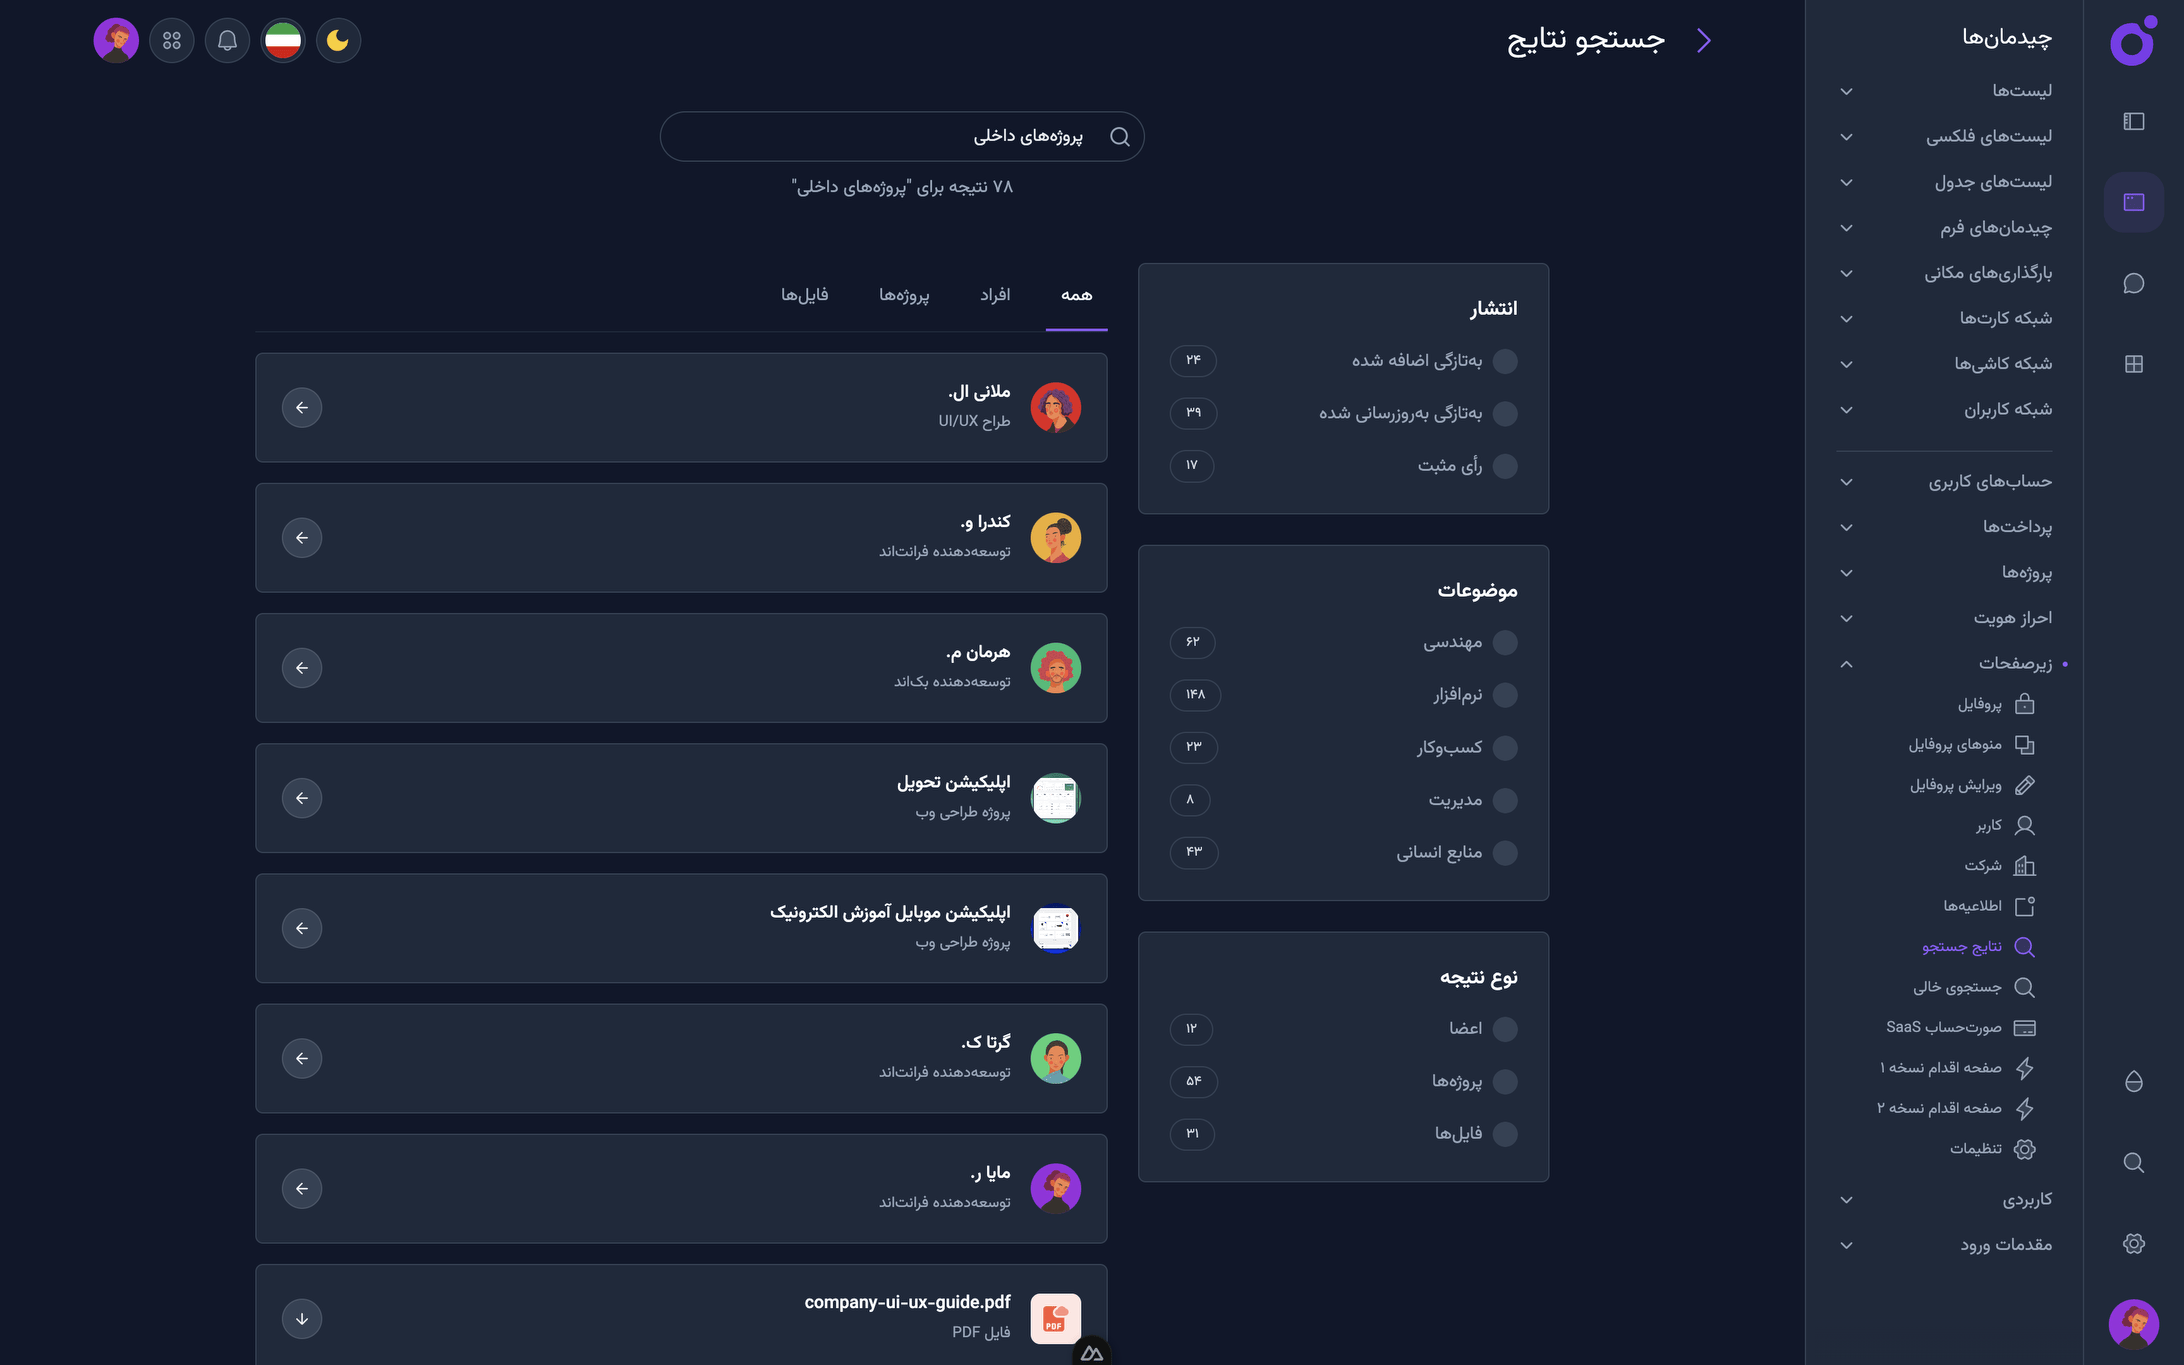Screen dimensions: 2184x1365
Task: Toggle the فایل‌ها result type checkbox
Action: click(1504, 1134)
